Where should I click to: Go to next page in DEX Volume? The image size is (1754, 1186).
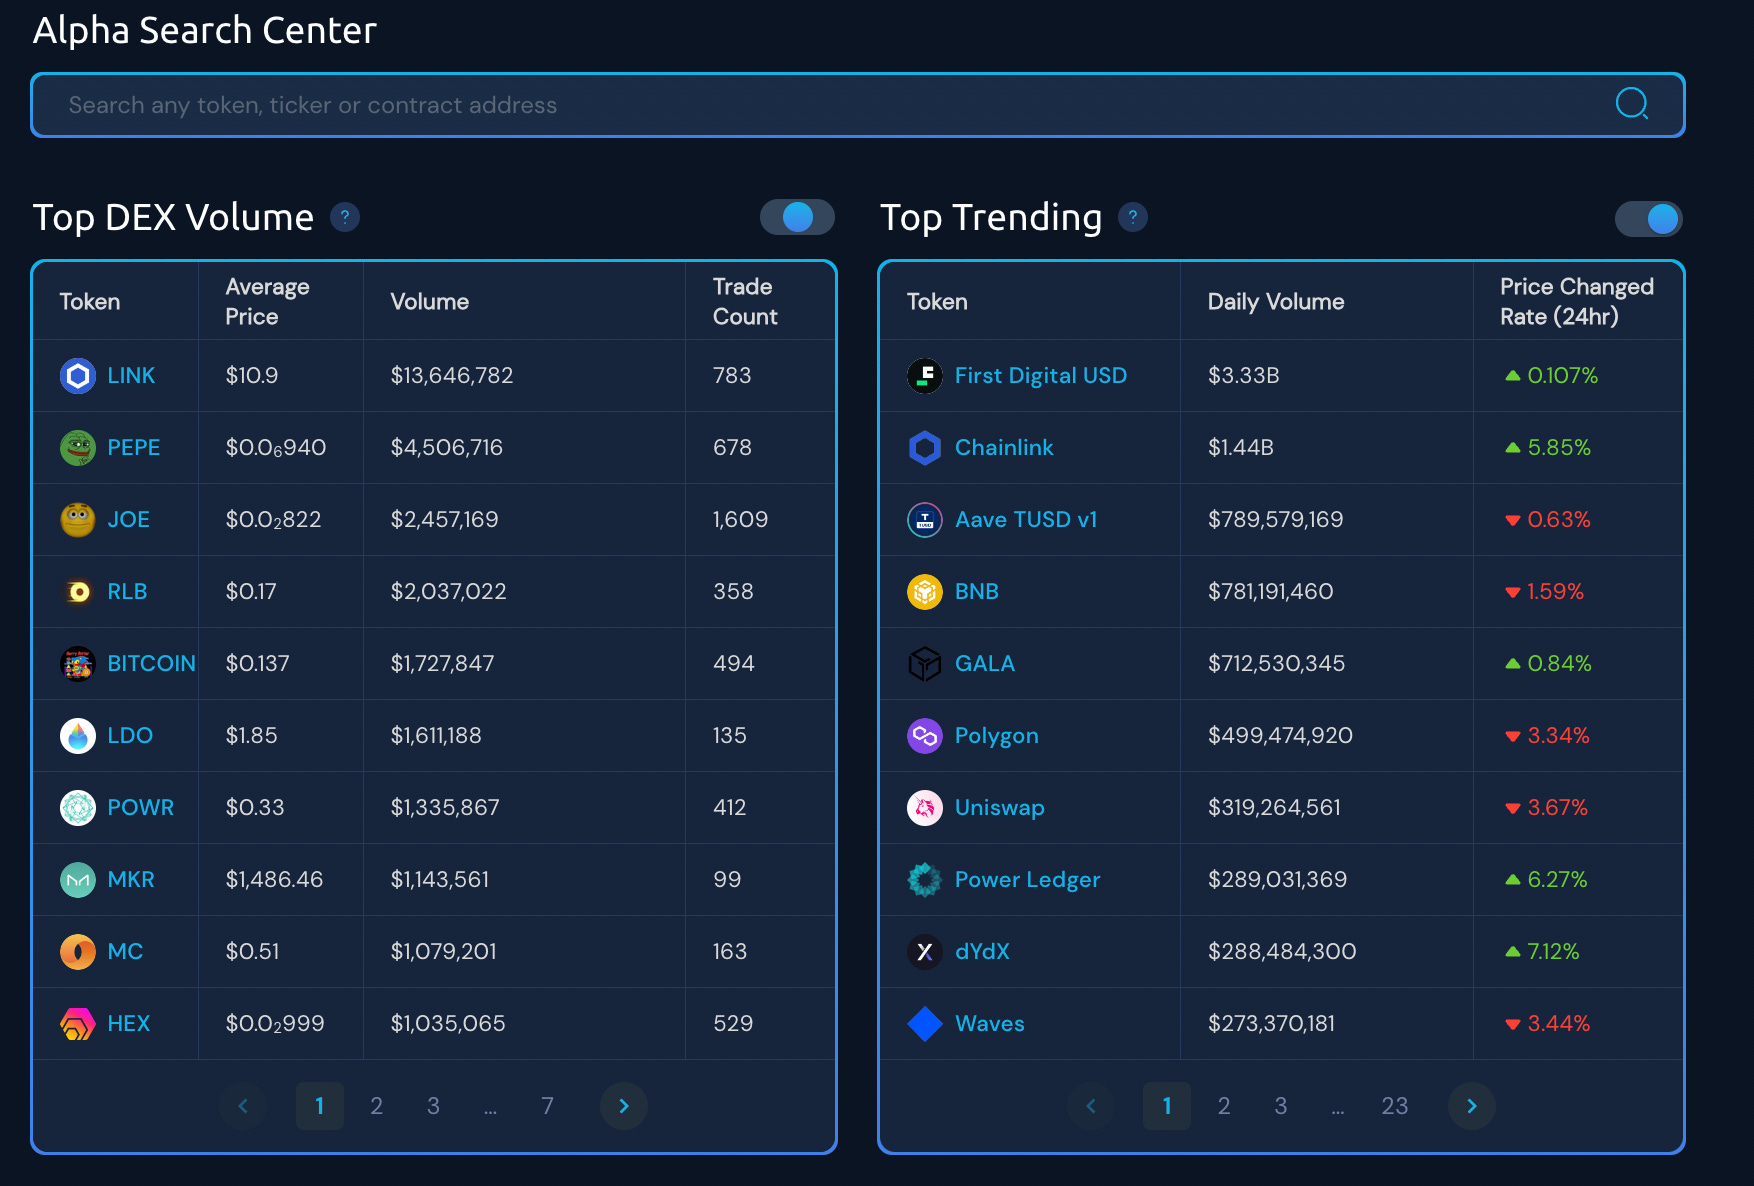(624, 1106)
